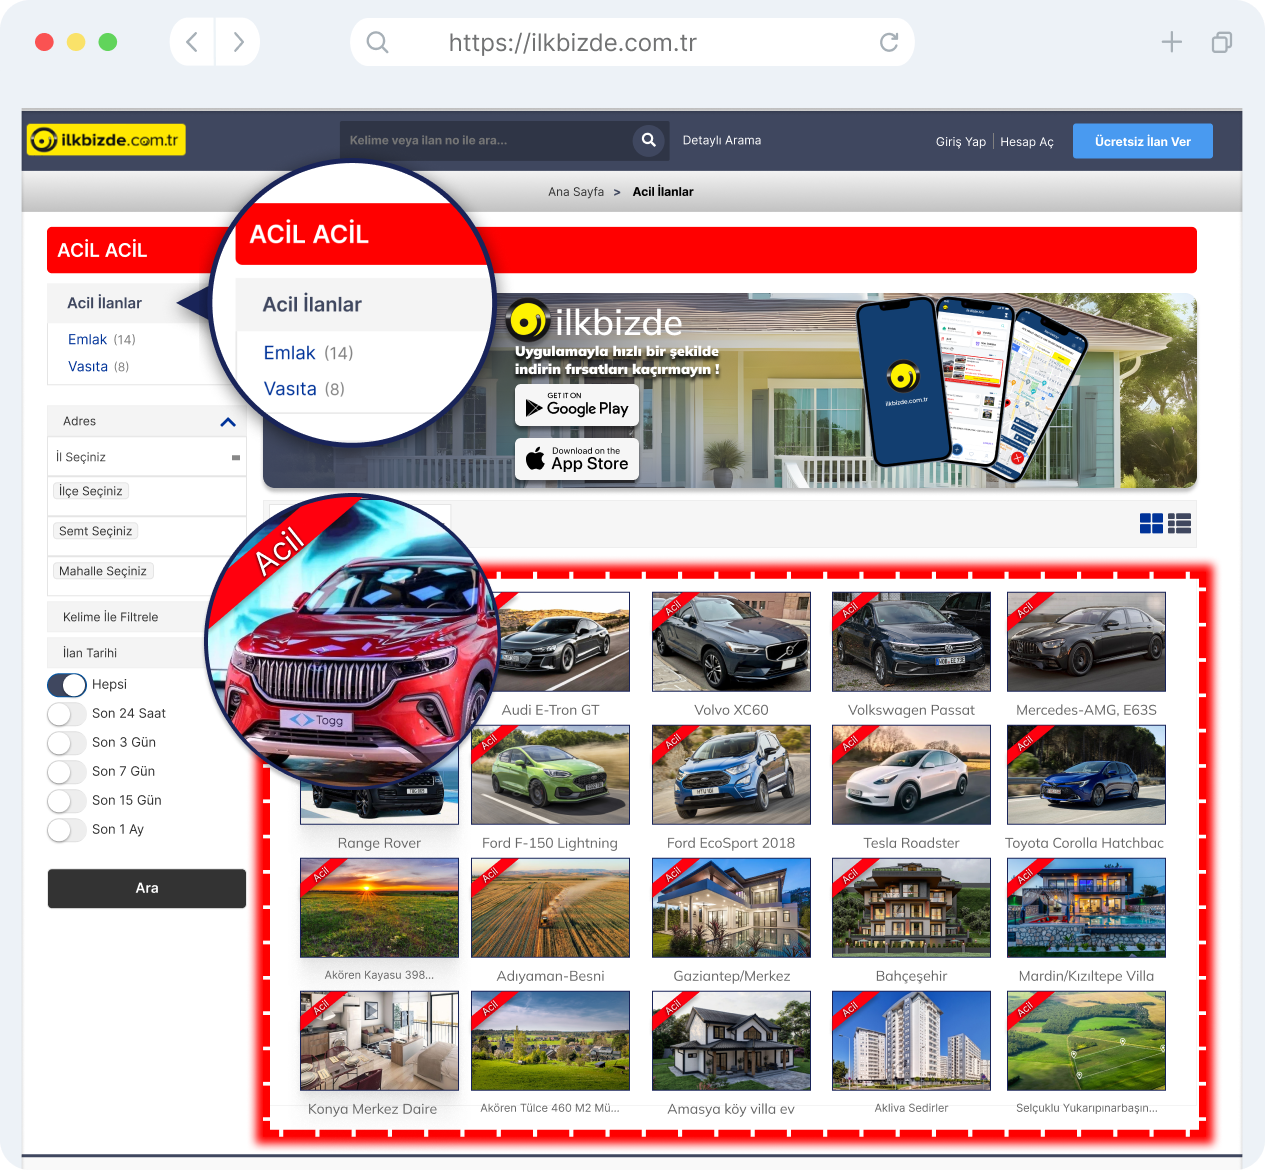Select the Vasıta (8) category in sidebar
This screenshot has height=1170, width=1265.
point(98,367)
